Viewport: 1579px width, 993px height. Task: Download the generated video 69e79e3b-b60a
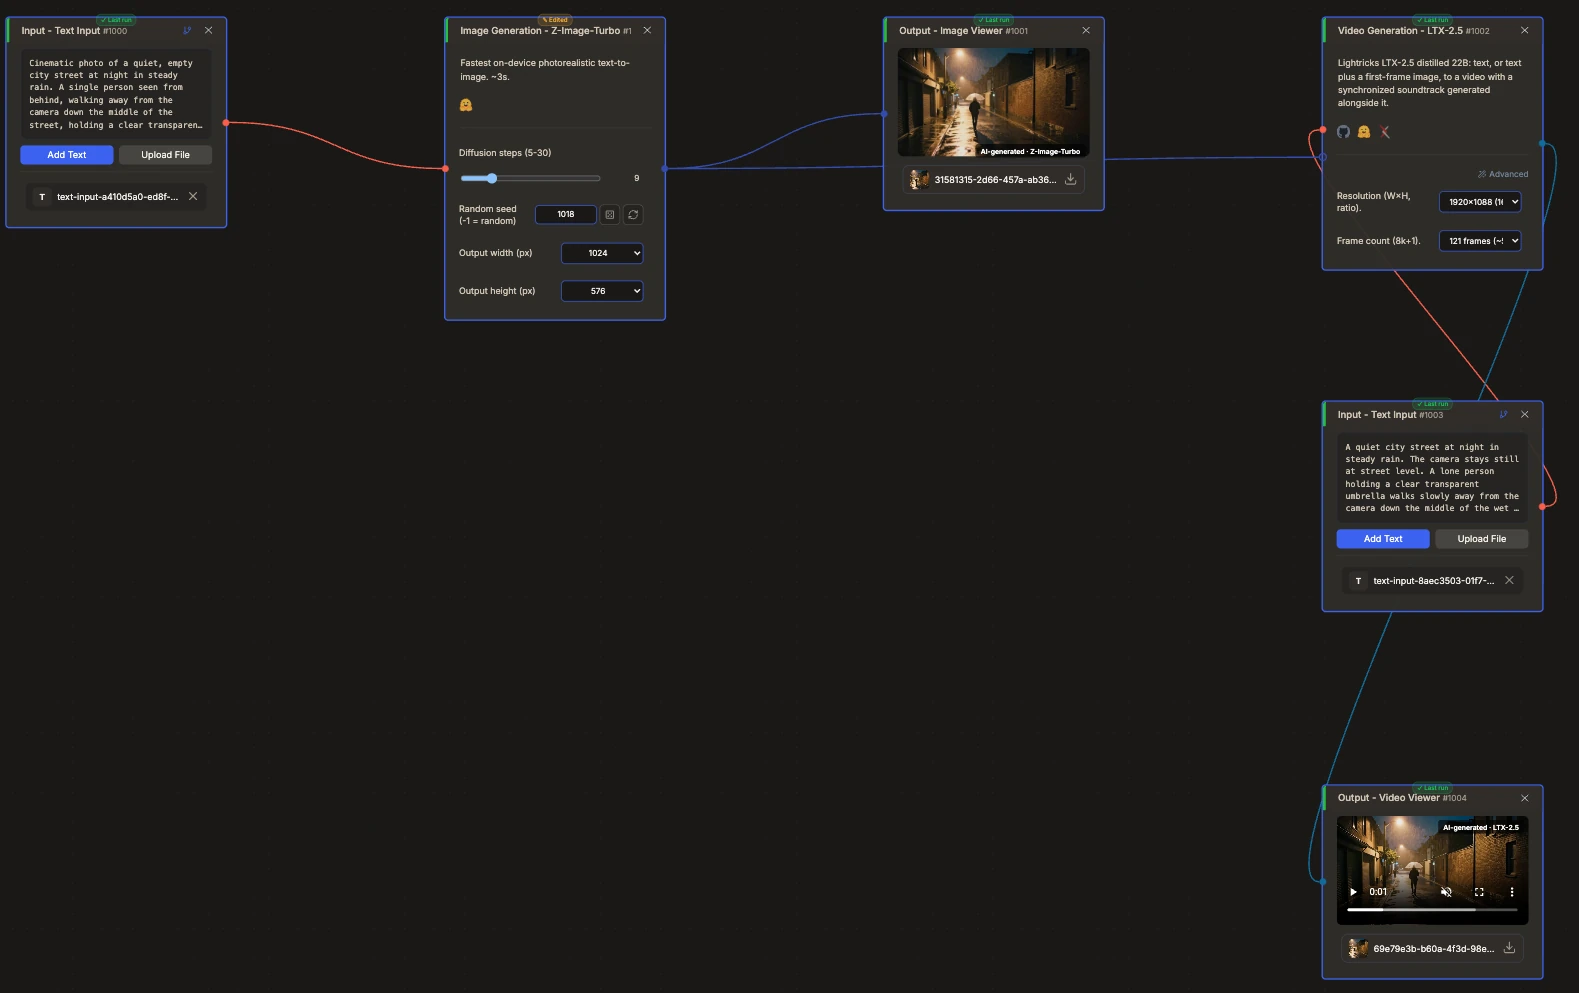[1509, 949]
